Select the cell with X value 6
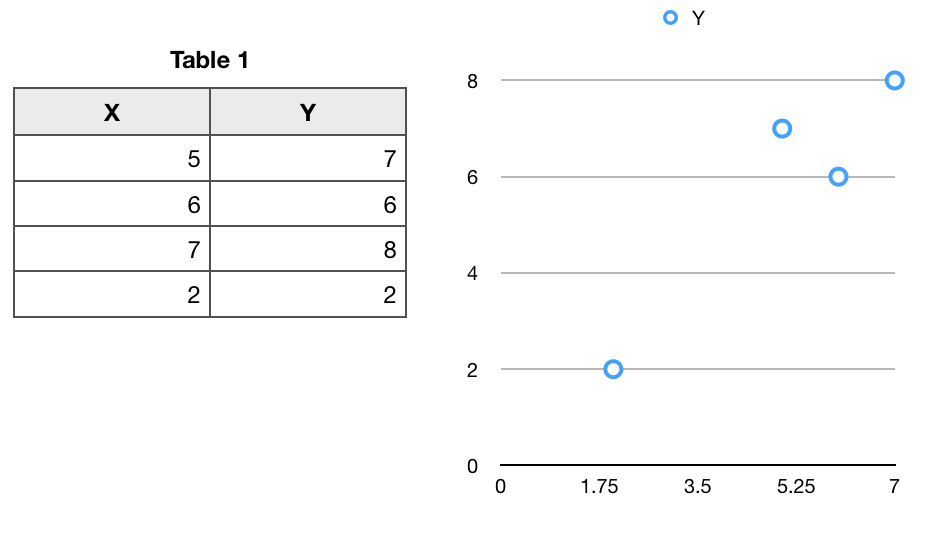Image resolution: width=950 pixels, height=534 pixels. [x=112, y=204]
